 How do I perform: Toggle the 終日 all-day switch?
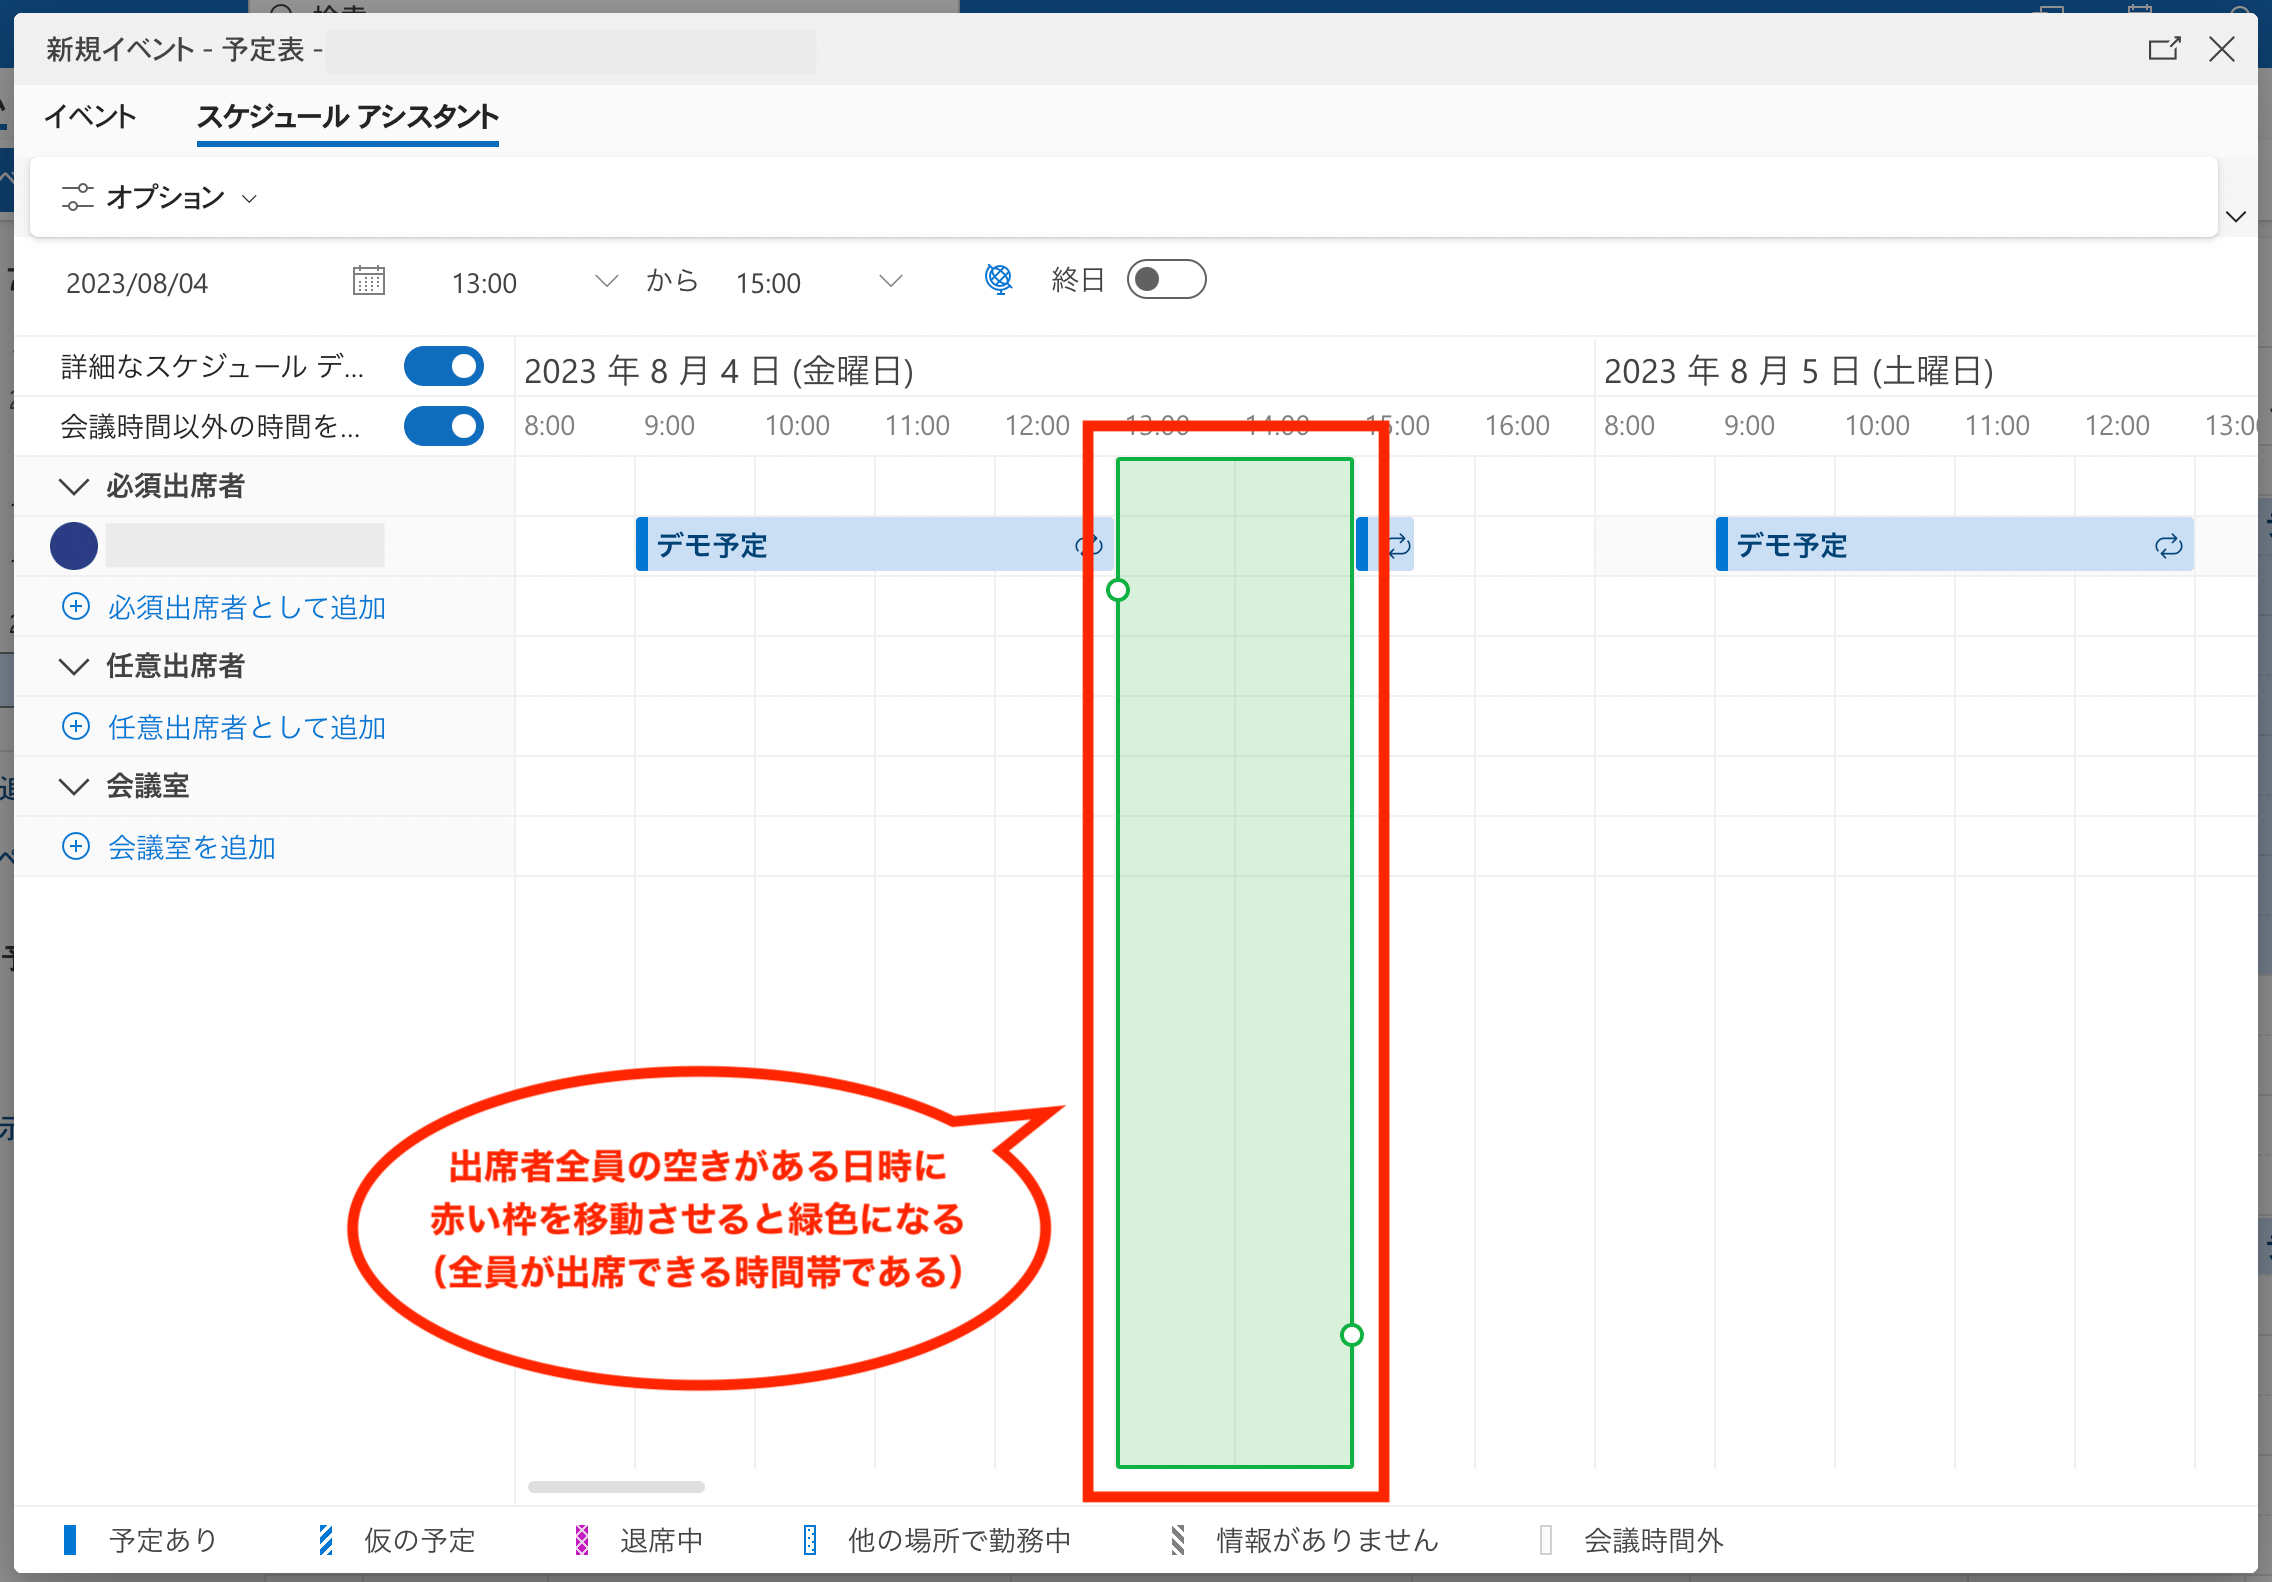[1165, 279]
